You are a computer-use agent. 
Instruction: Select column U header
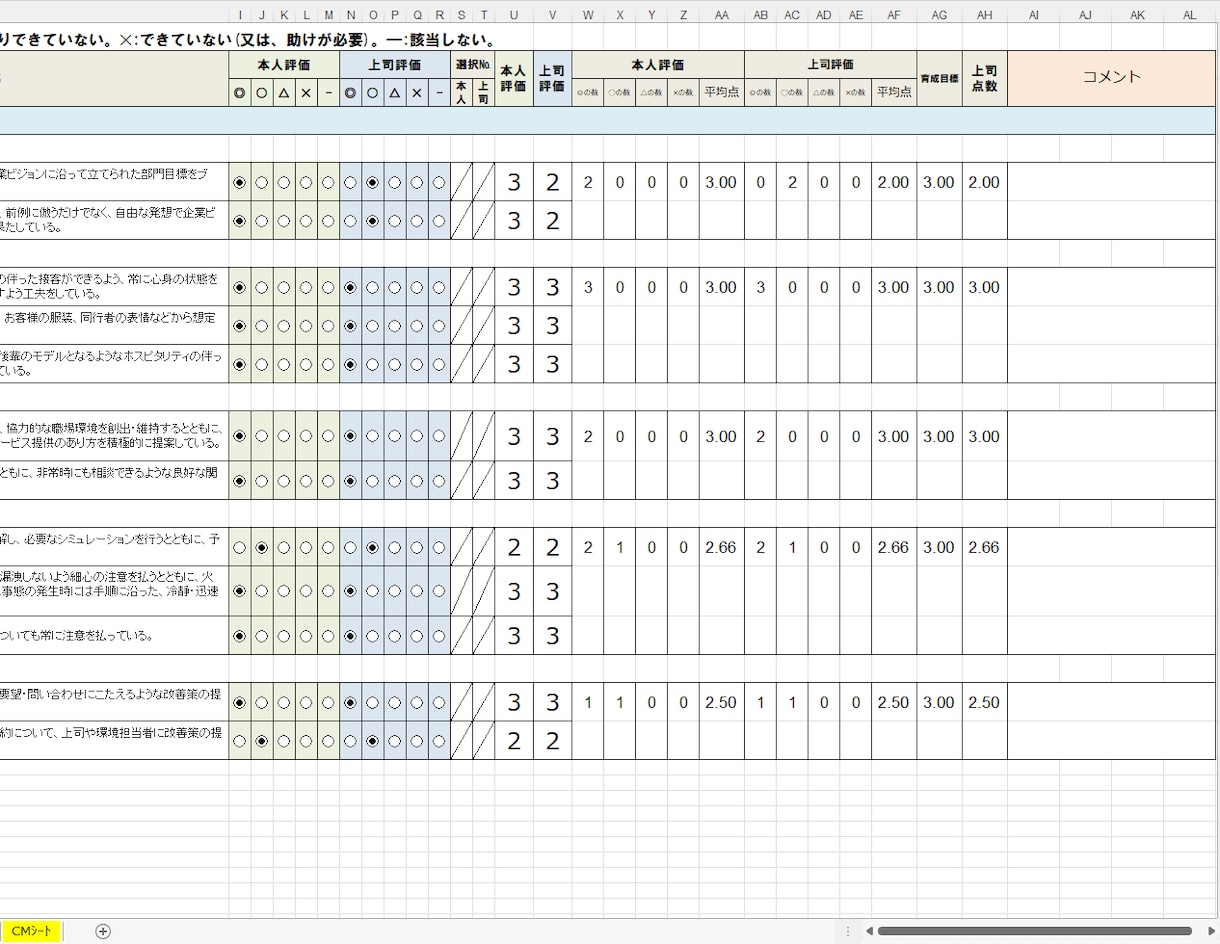click(514, 15)
